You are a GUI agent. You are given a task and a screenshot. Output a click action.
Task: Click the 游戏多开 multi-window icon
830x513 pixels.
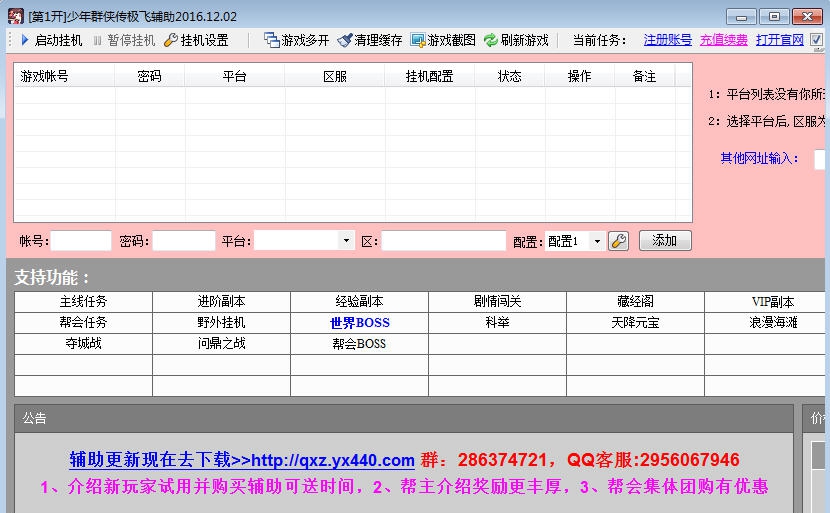tap(272, 40)
